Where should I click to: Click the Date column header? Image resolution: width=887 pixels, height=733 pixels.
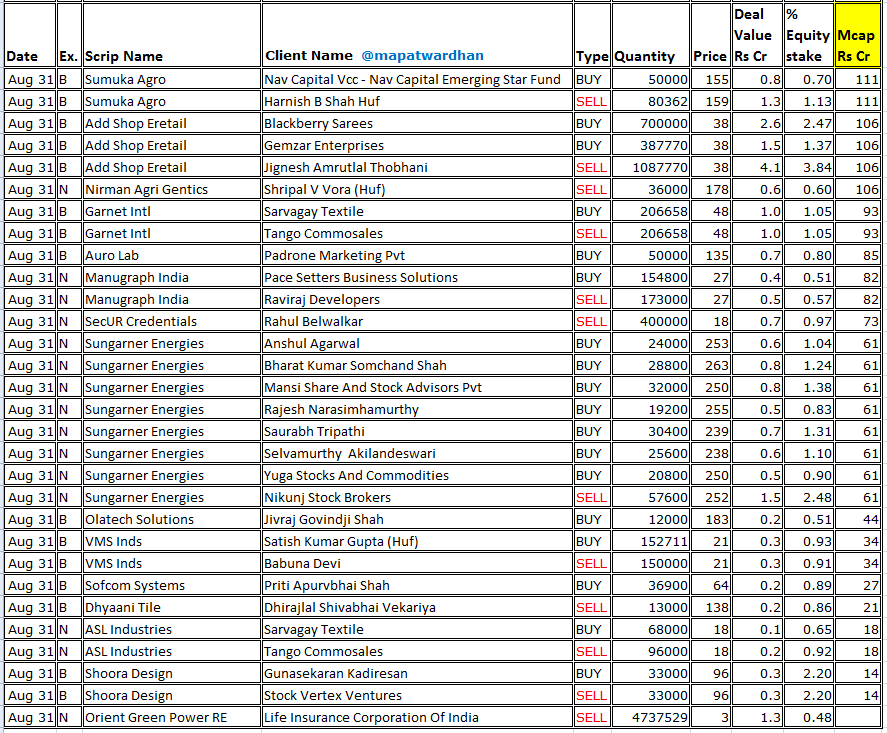[30, 35]
